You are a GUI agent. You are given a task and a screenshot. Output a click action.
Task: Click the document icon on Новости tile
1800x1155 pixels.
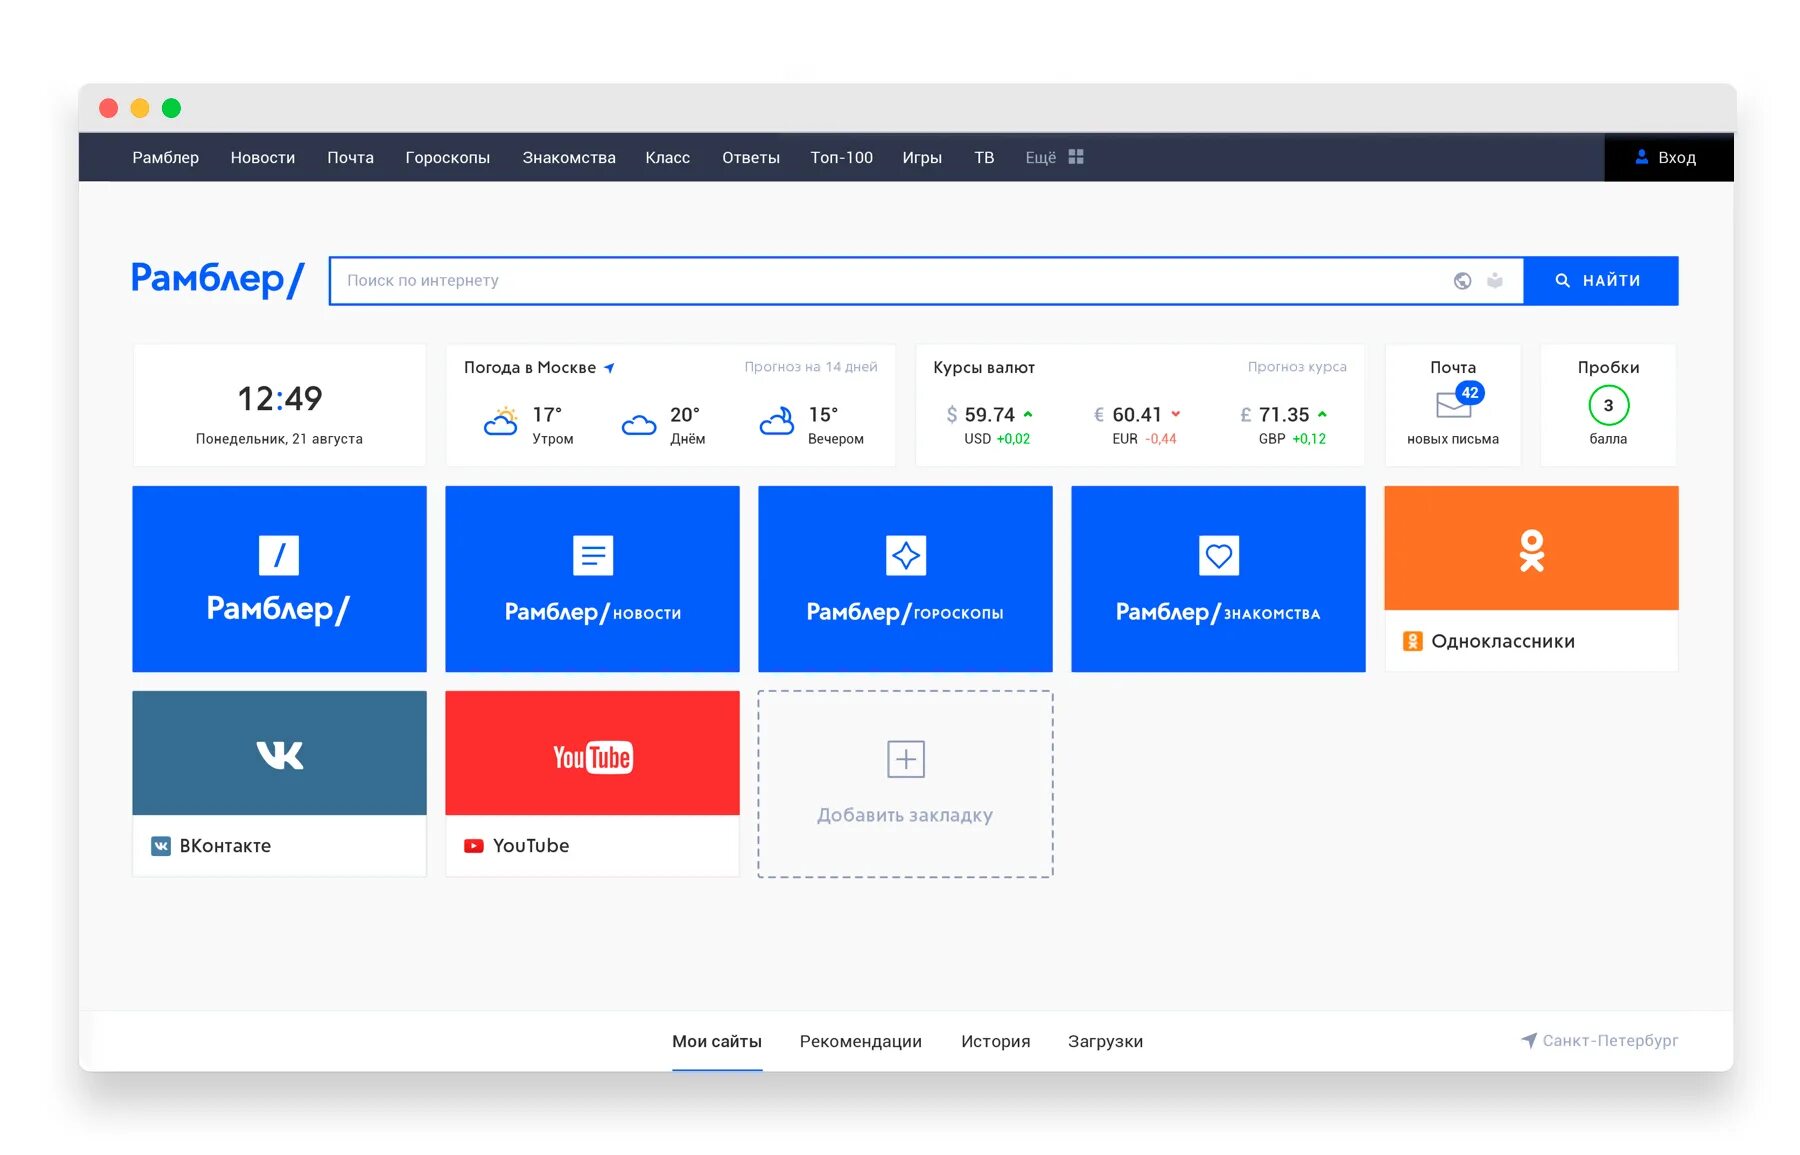[593, 555]
